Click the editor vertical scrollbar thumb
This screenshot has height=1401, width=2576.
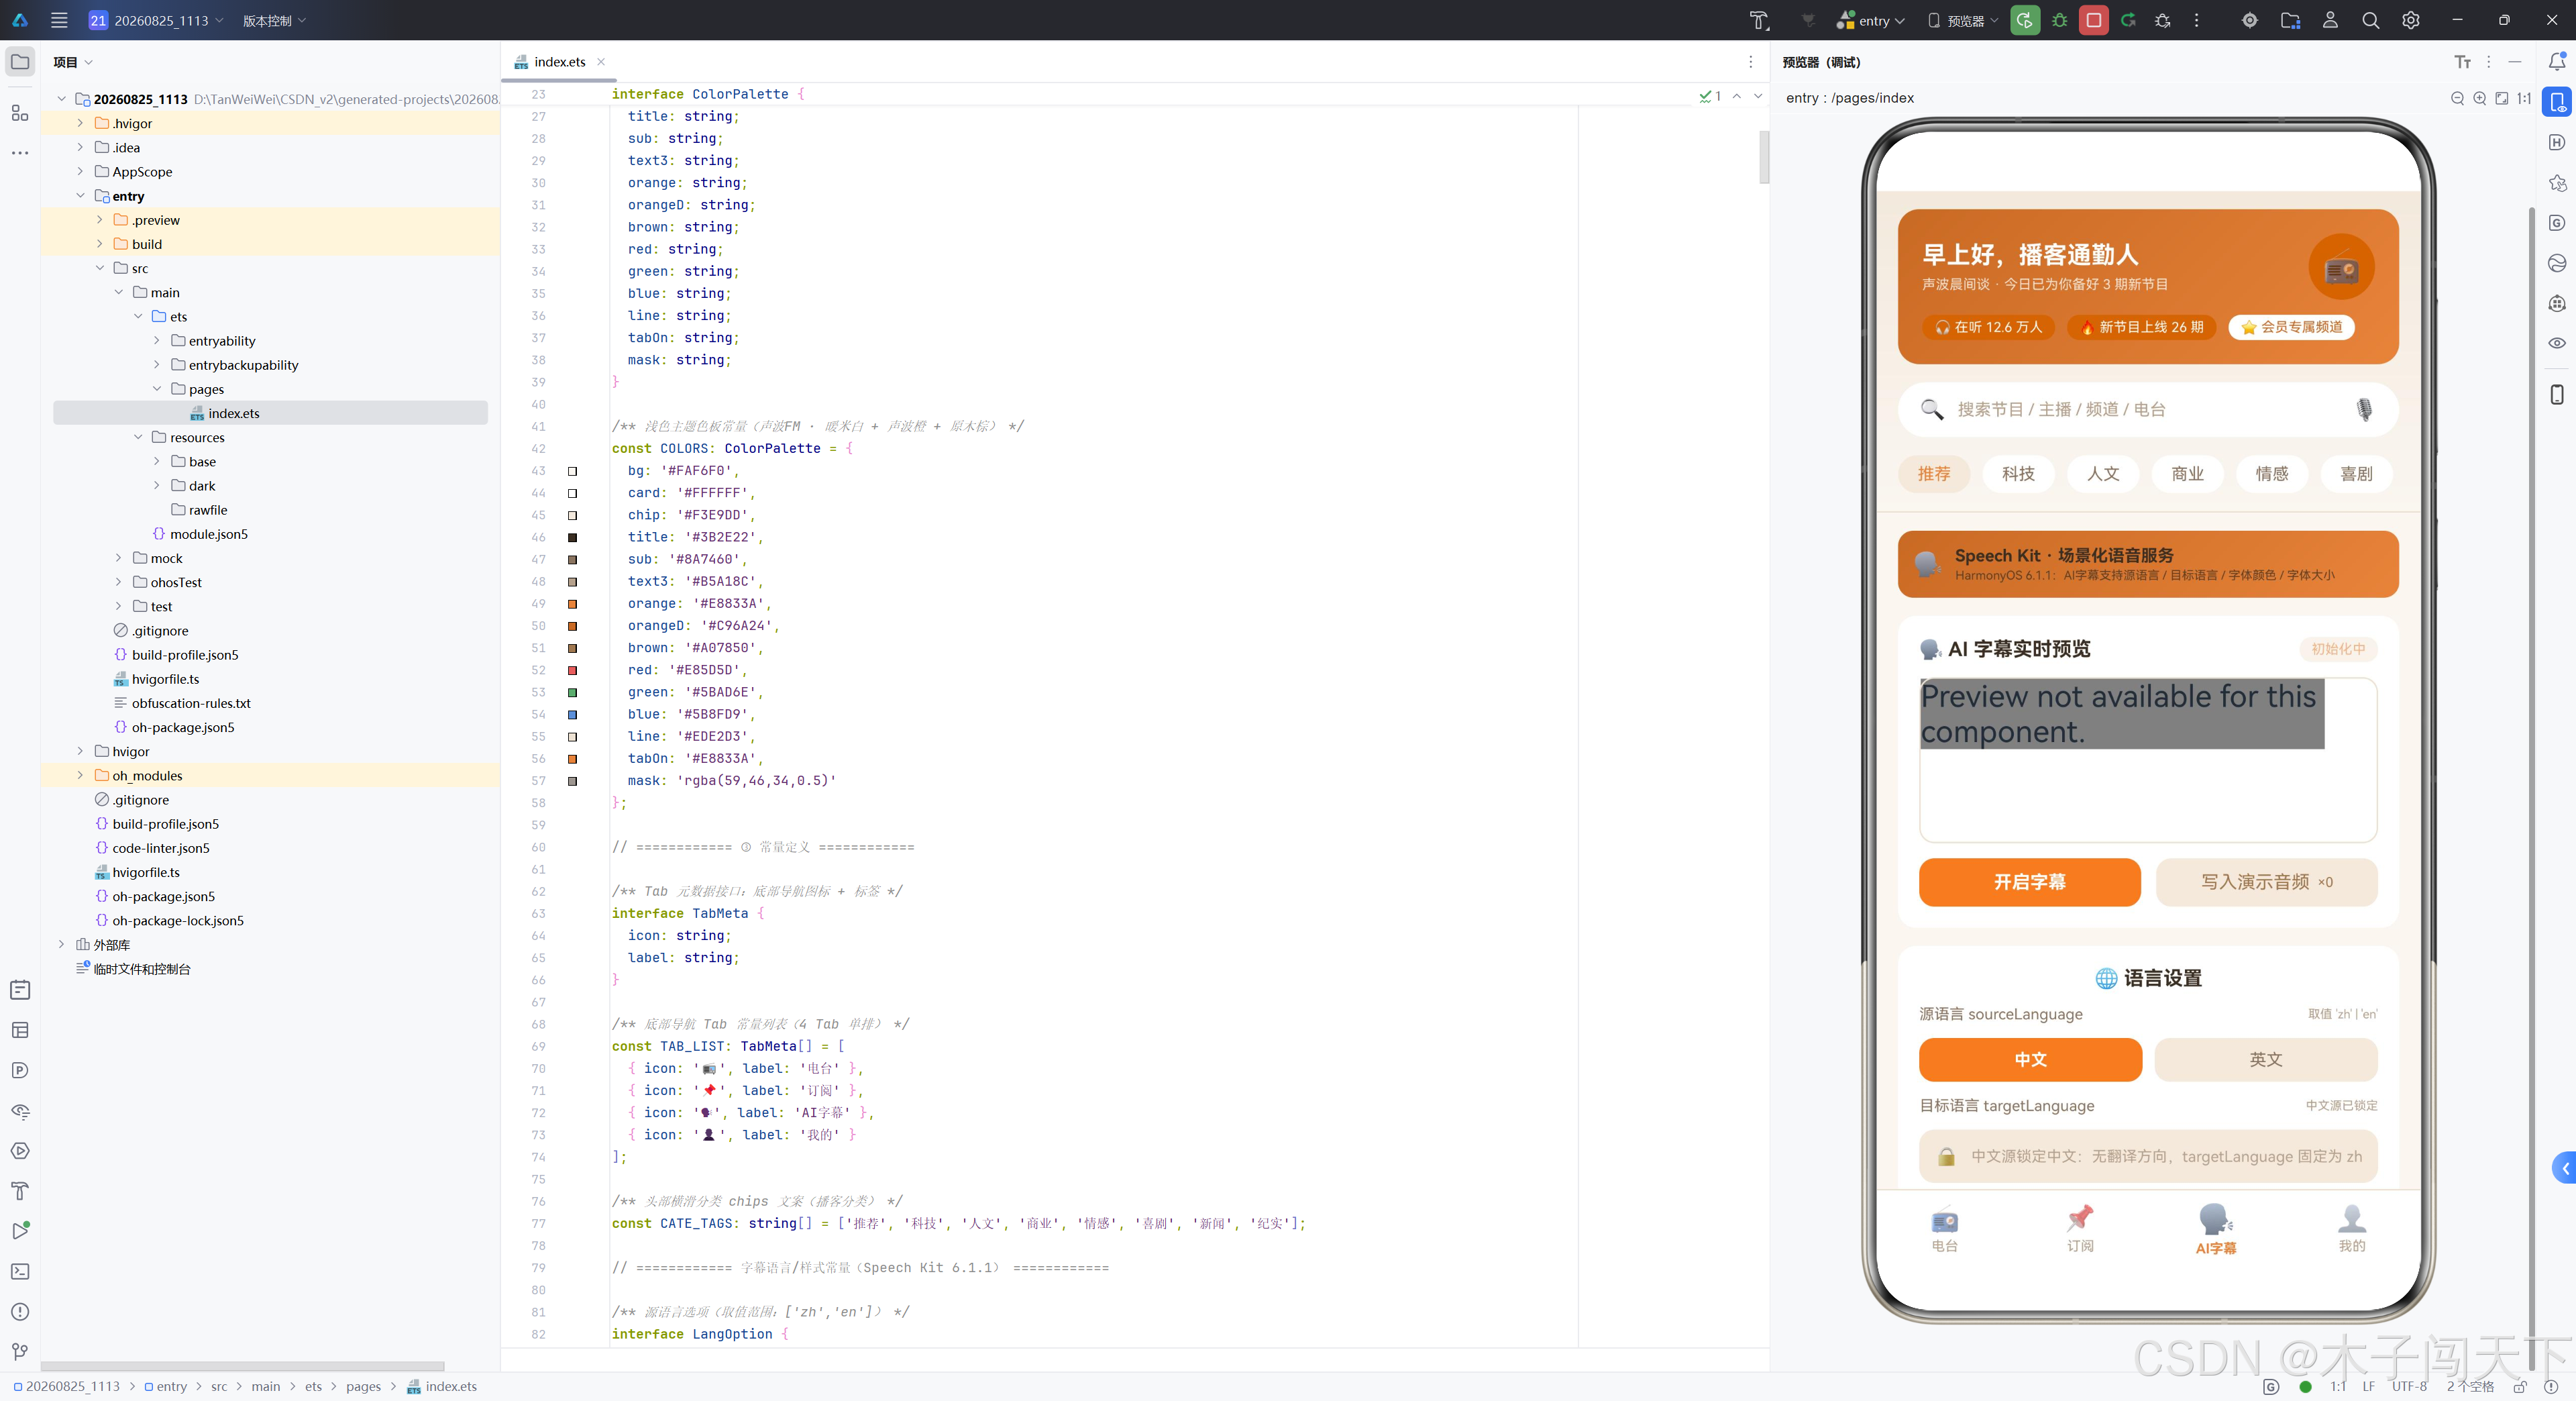tap(1764, 157)
